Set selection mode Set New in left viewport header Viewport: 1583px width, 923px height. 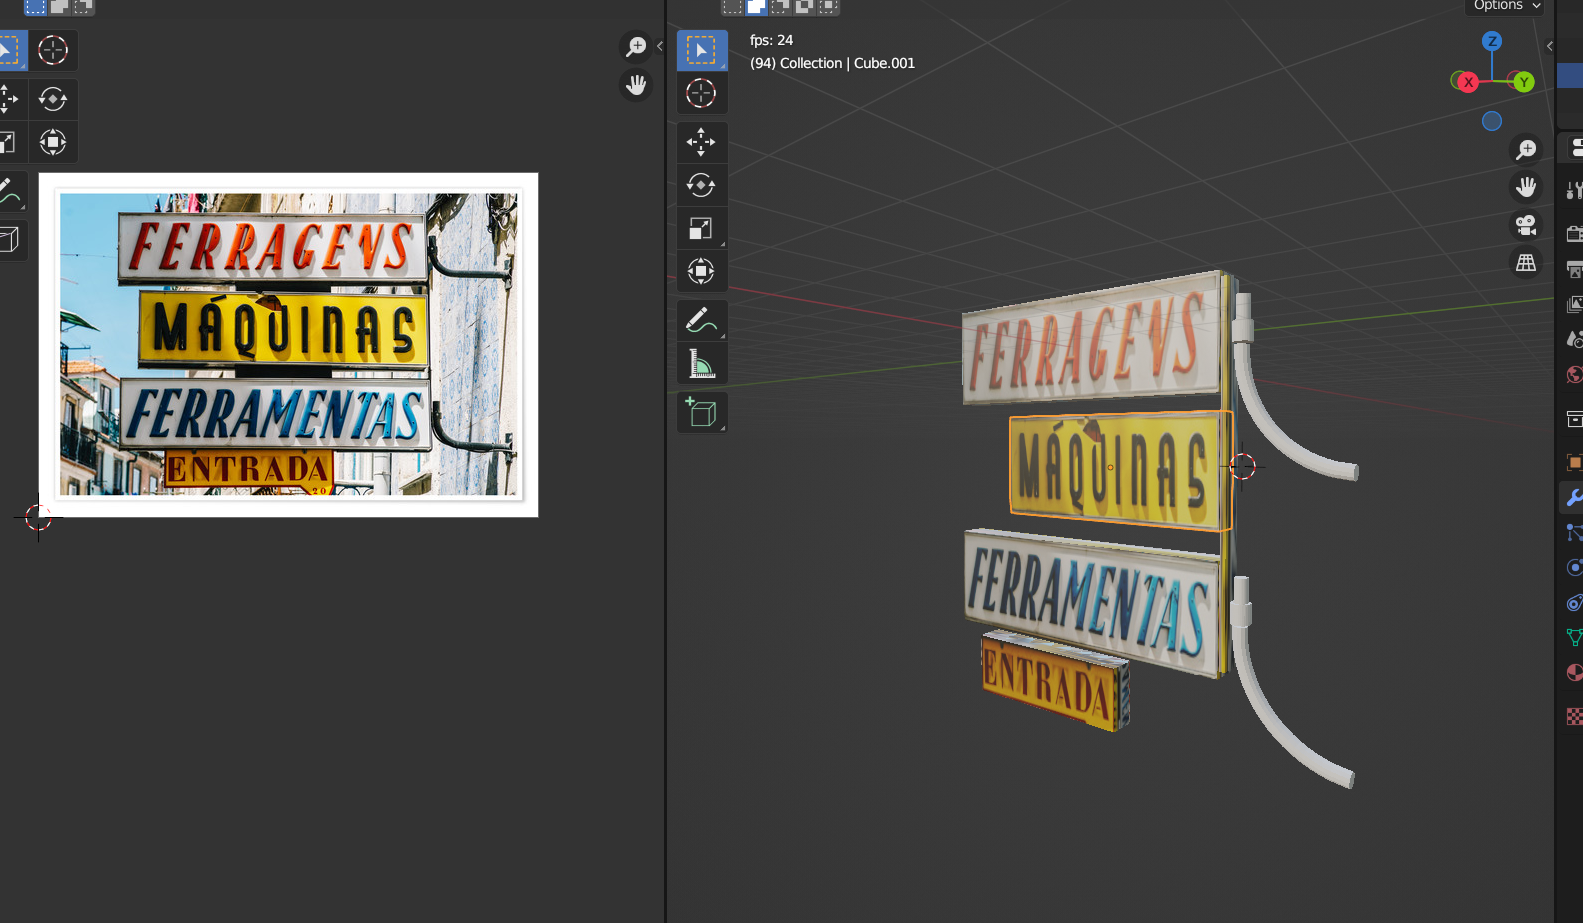[35, 6]
